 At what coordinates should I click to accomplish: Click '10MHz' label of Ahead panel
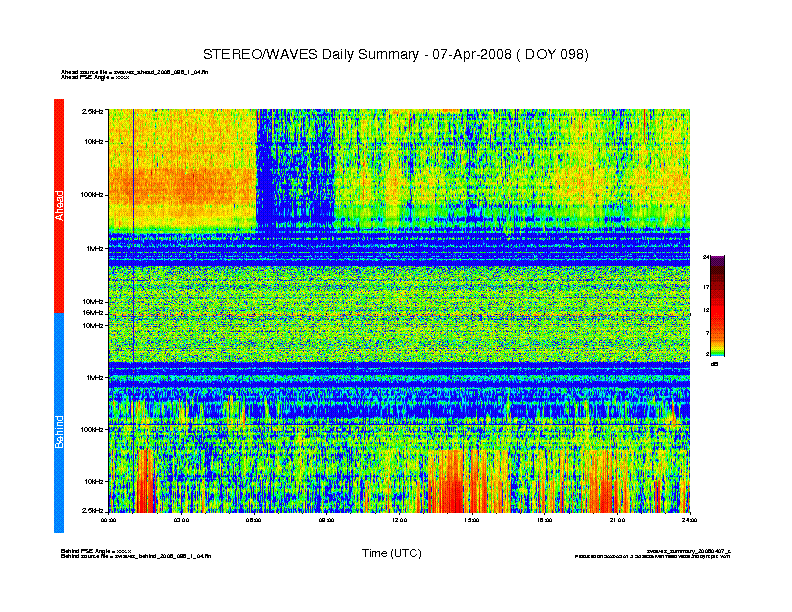(93, 301)
